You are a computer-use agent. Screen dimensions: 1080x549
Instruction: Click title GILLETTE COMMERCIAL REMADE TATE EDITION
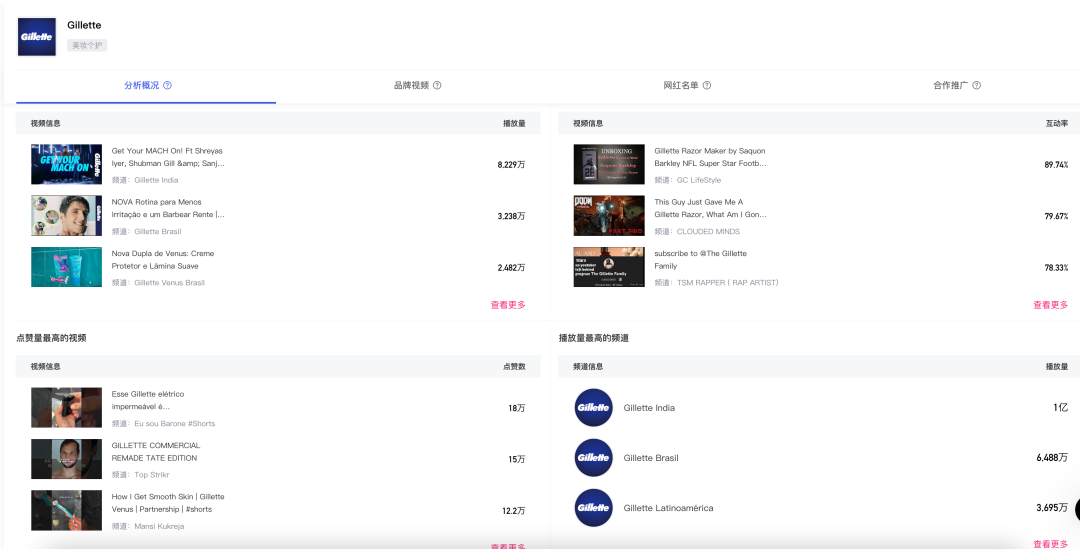coord(156,451)
